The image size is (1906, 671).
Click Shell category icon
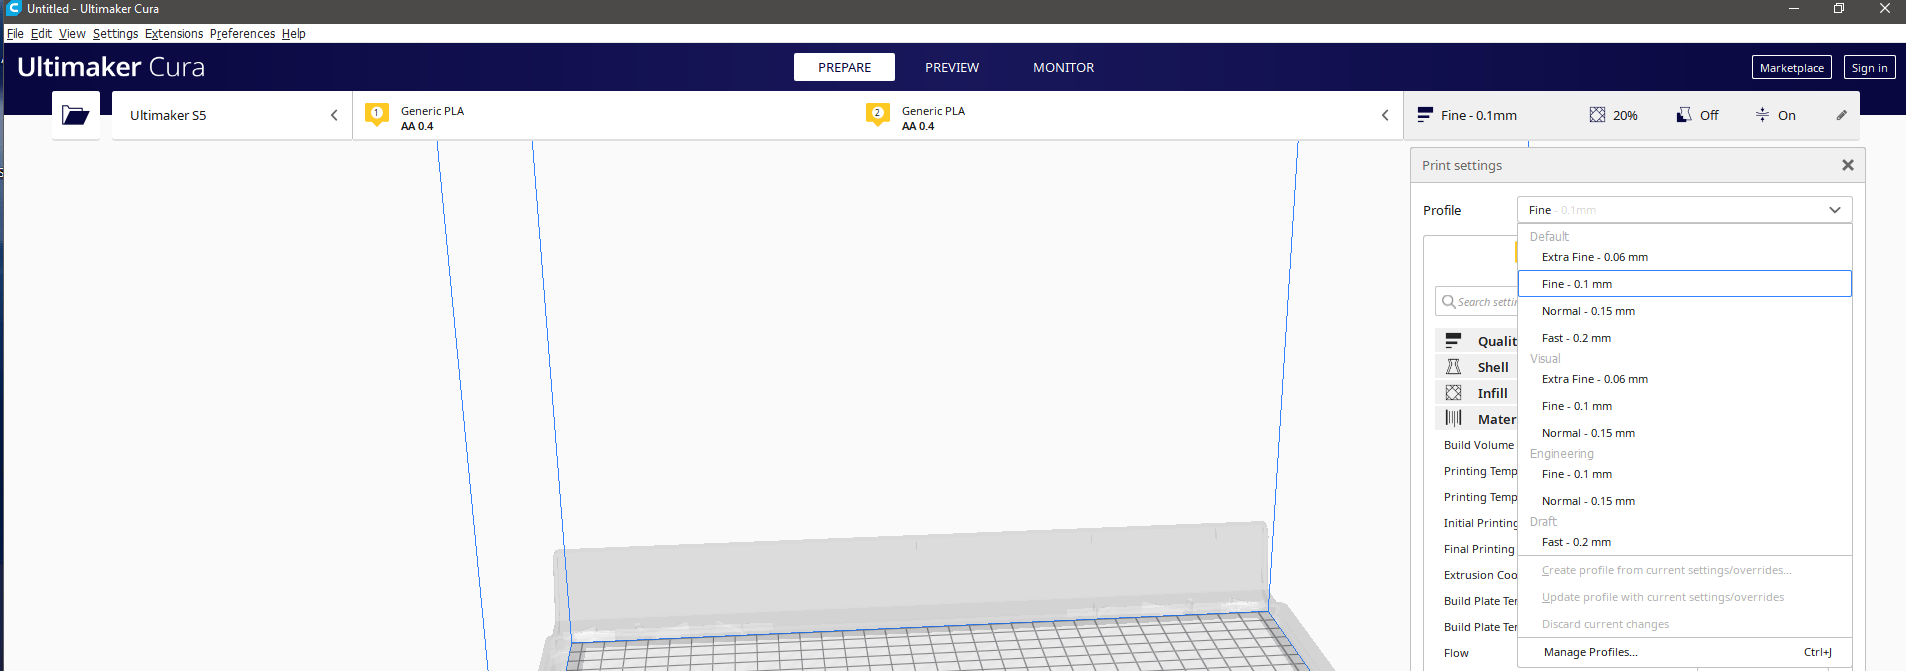click(x=1453, y=367)
